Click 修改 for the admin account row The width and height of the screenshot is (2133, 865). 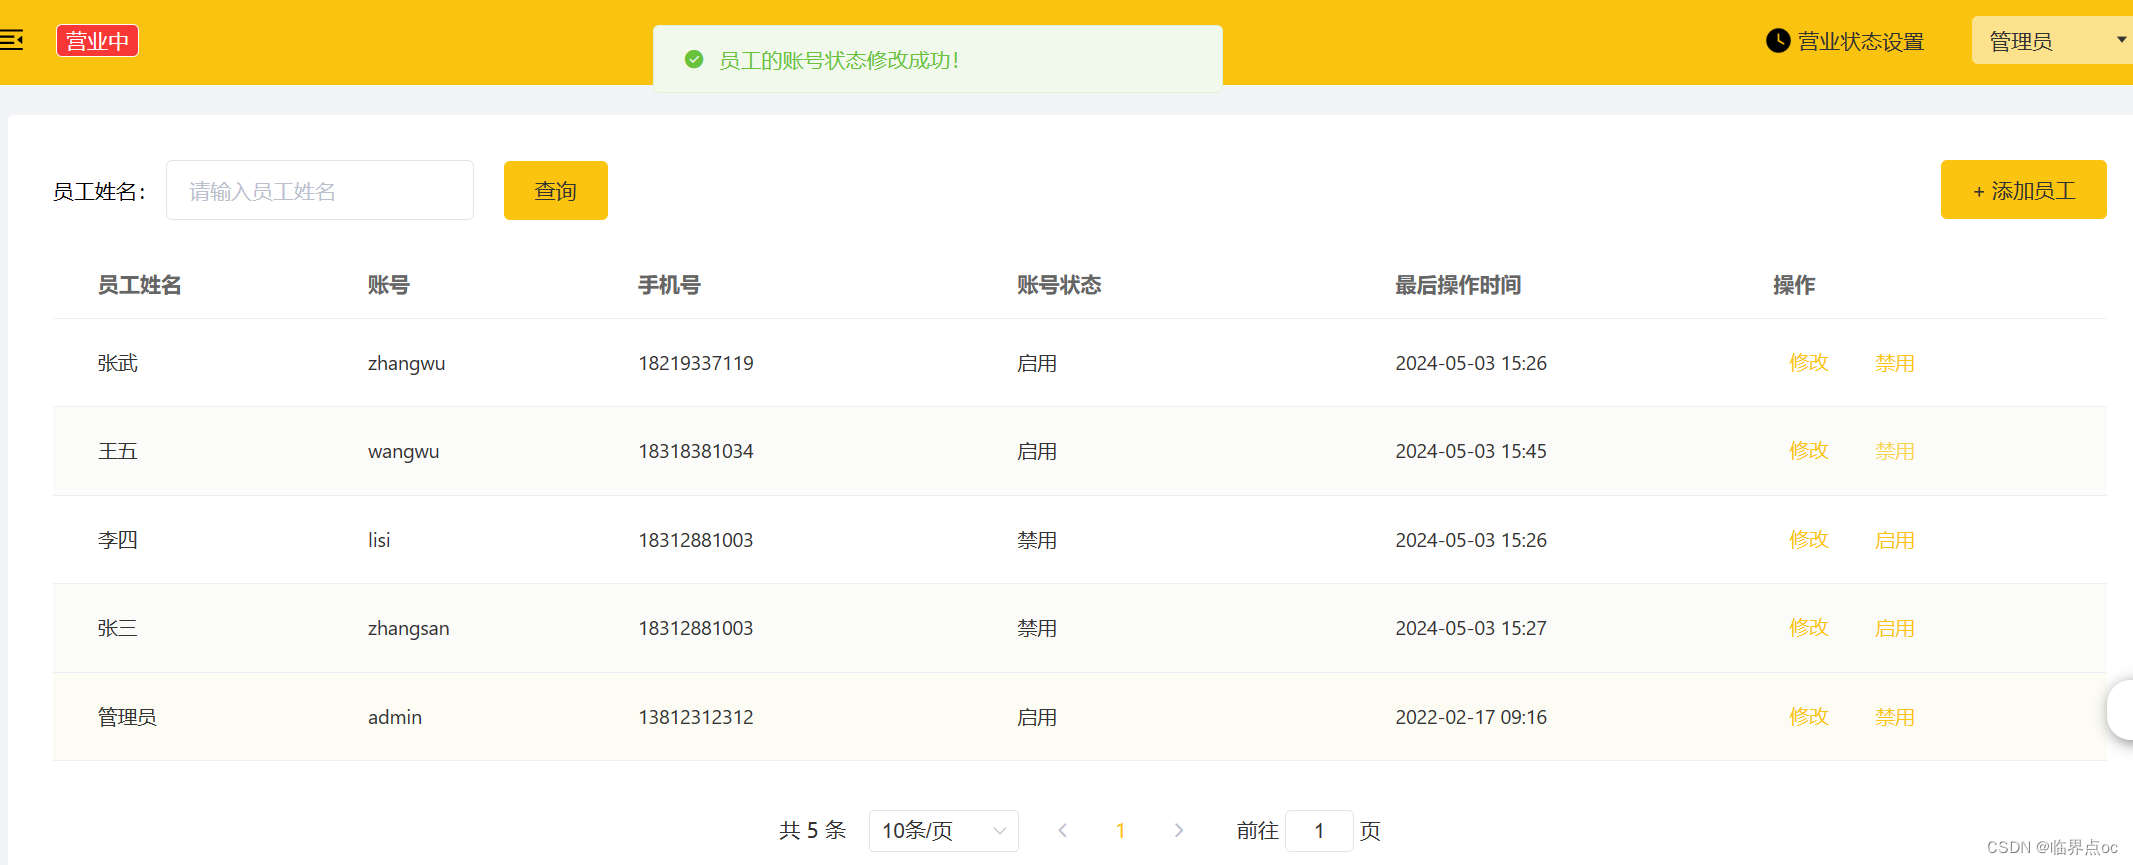click(1808, 717)
